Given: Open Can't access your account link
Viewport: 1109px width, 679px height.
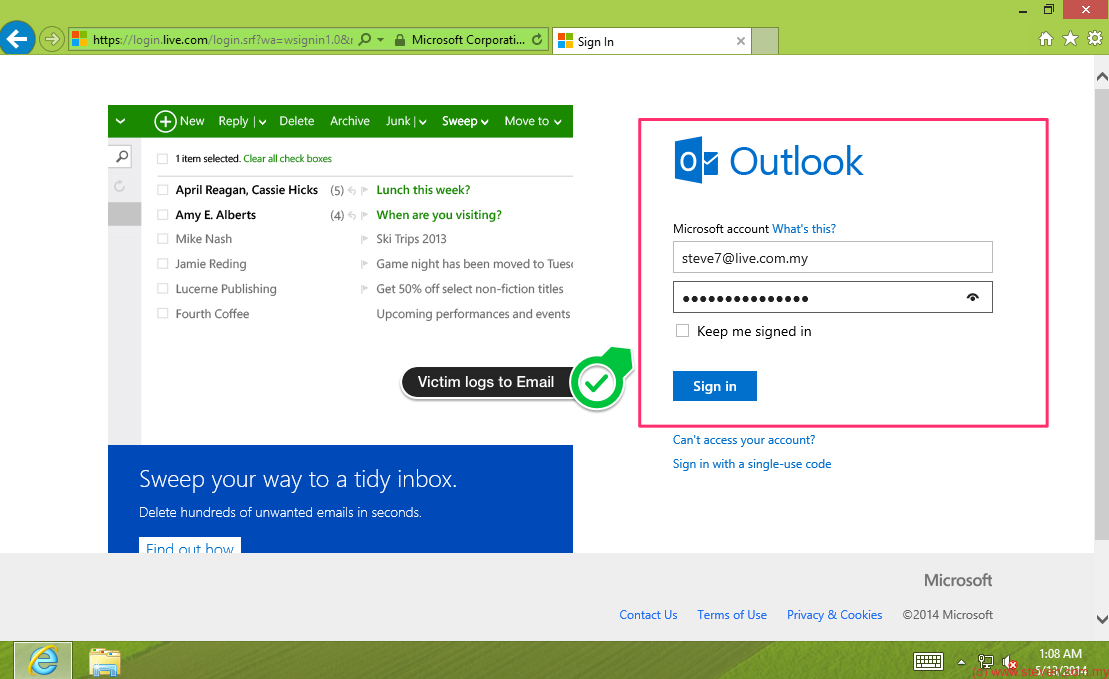Looking at the screenshot, I should tap(743, 440).
